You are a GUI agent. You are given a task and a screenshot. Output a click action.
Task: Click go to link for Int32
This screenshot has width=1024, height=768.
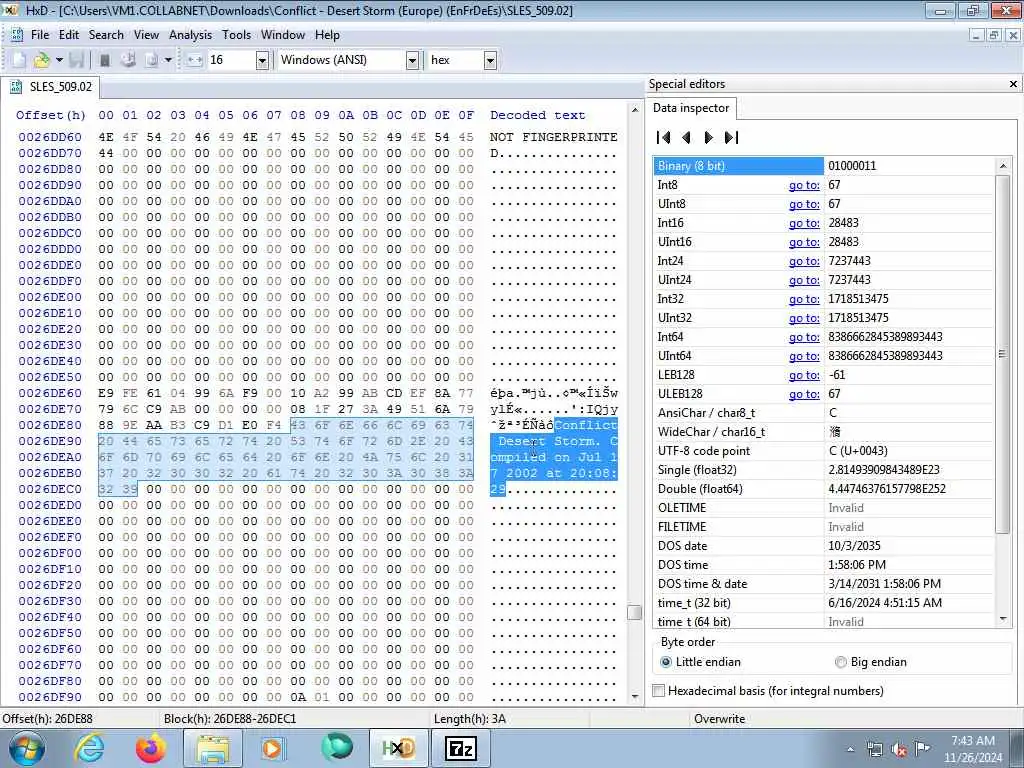pyautogui.click(x=803, y=298)
